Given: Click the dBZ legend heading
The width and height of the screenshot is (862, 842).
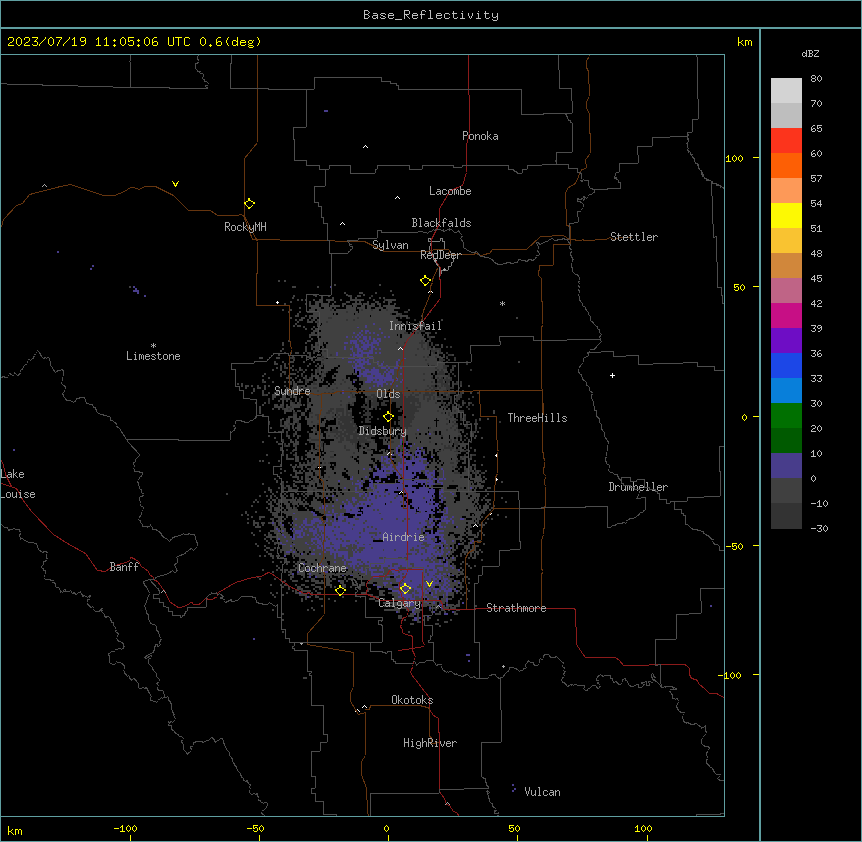Looking at the screenshot, I should click(x=810, y=53).
